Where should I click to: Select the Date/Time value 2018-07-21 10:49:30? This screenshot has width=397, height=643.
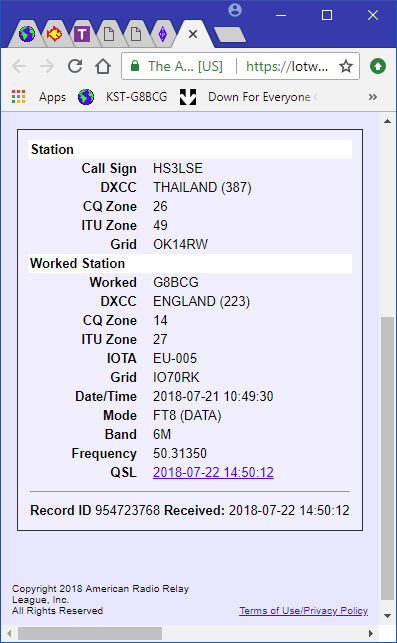point(213,396)
